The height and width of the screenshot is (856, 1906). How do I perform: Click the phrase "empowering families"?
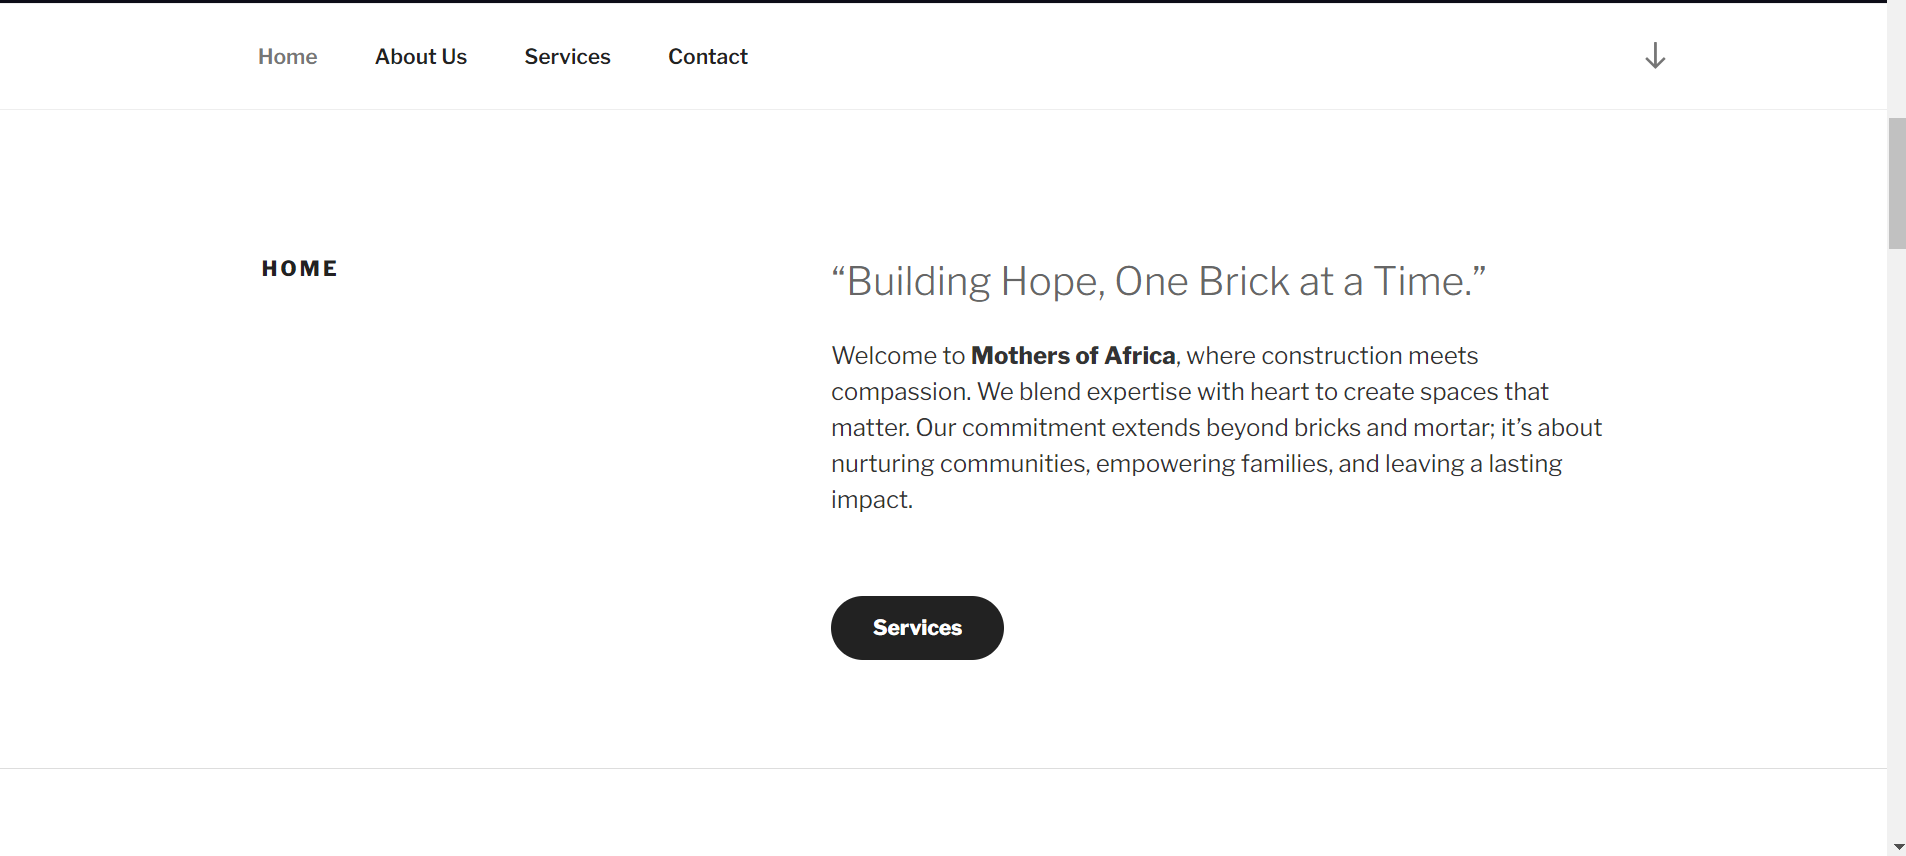click(1213, 464)
